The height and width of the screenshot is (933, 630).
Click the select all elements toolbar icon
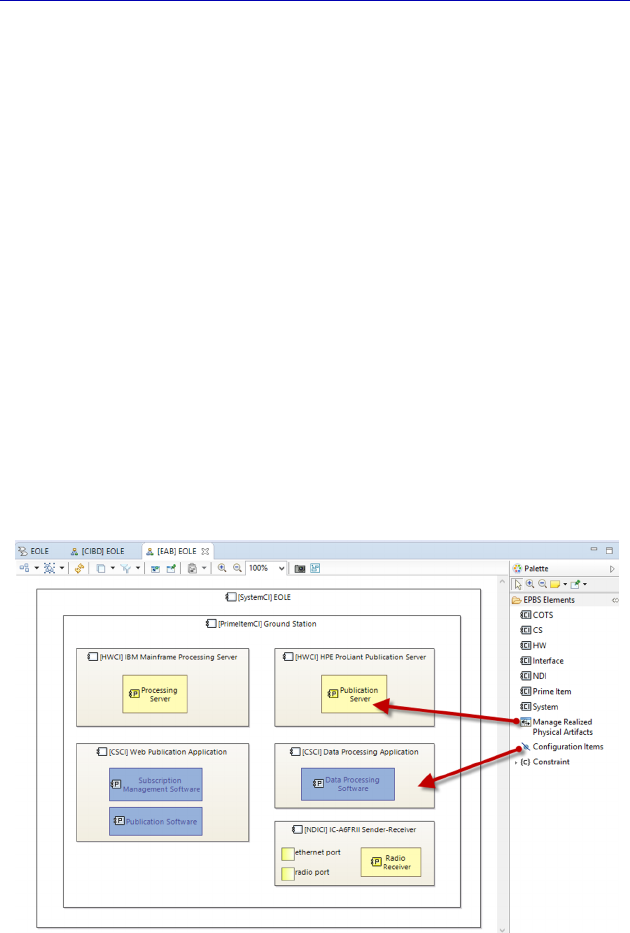[49, 568]
